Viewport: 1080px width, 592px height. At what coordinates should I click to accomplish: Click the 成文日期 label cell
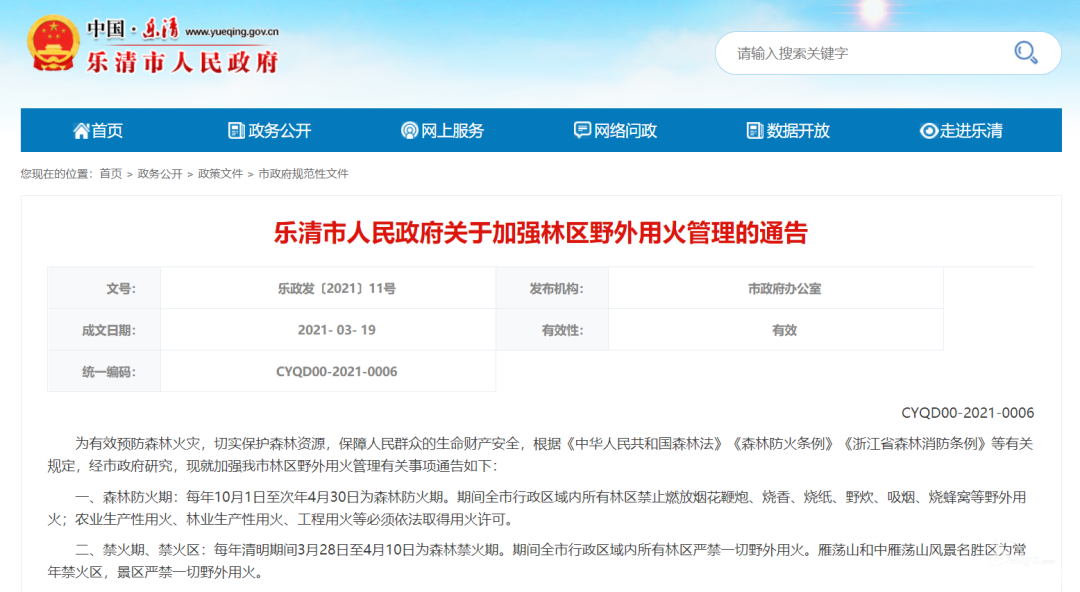[x=104, y=329]
